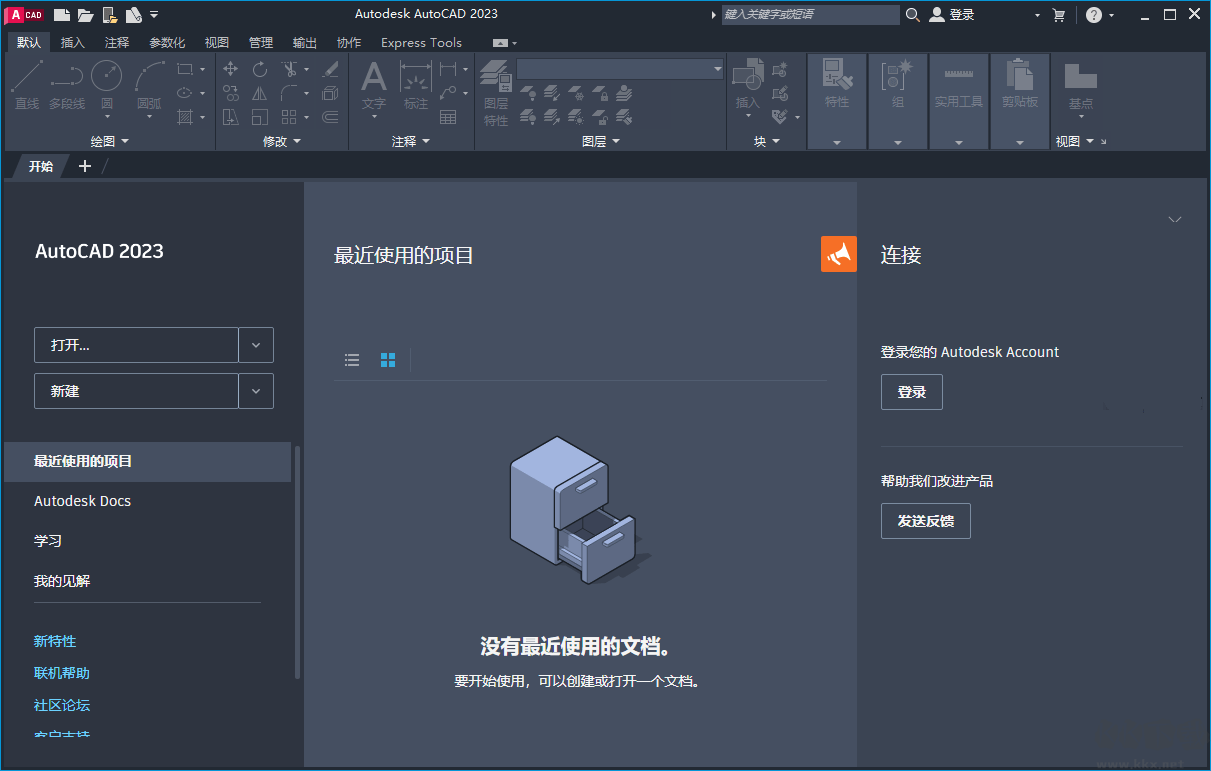
Task: Open the Express Tools ribbon tab
Action: pyautogui.click(x=421, y=42)
